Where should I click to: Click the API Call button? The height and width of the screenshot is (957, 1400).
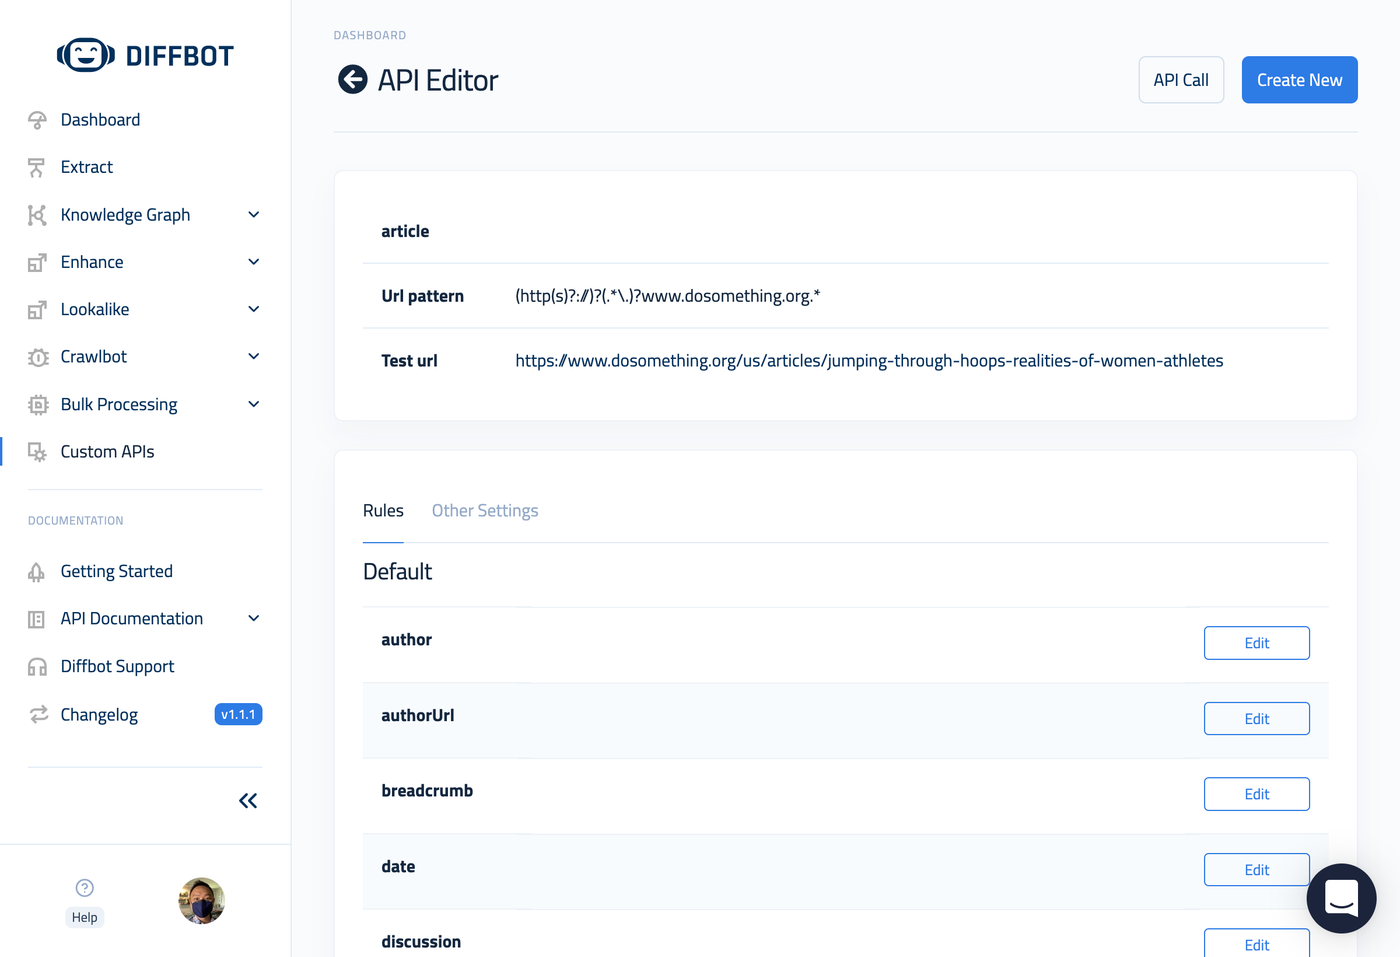pos(1181,80)
